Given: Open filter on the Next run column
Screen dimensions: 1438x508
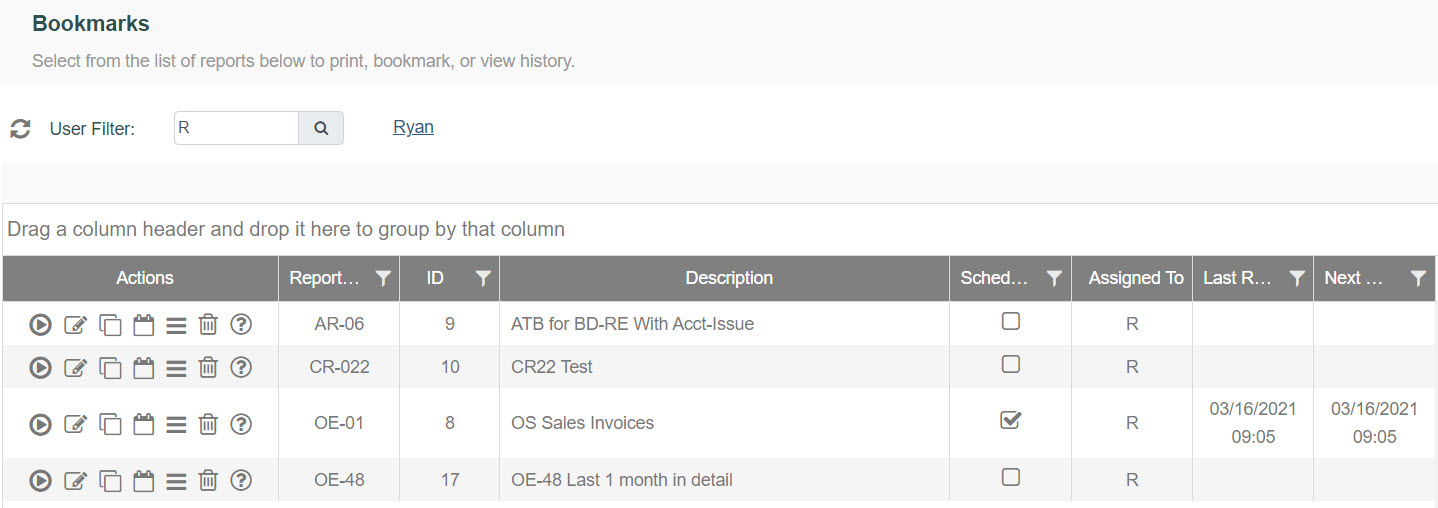Looking at the screenshot, I should [x=1418, y=279].
